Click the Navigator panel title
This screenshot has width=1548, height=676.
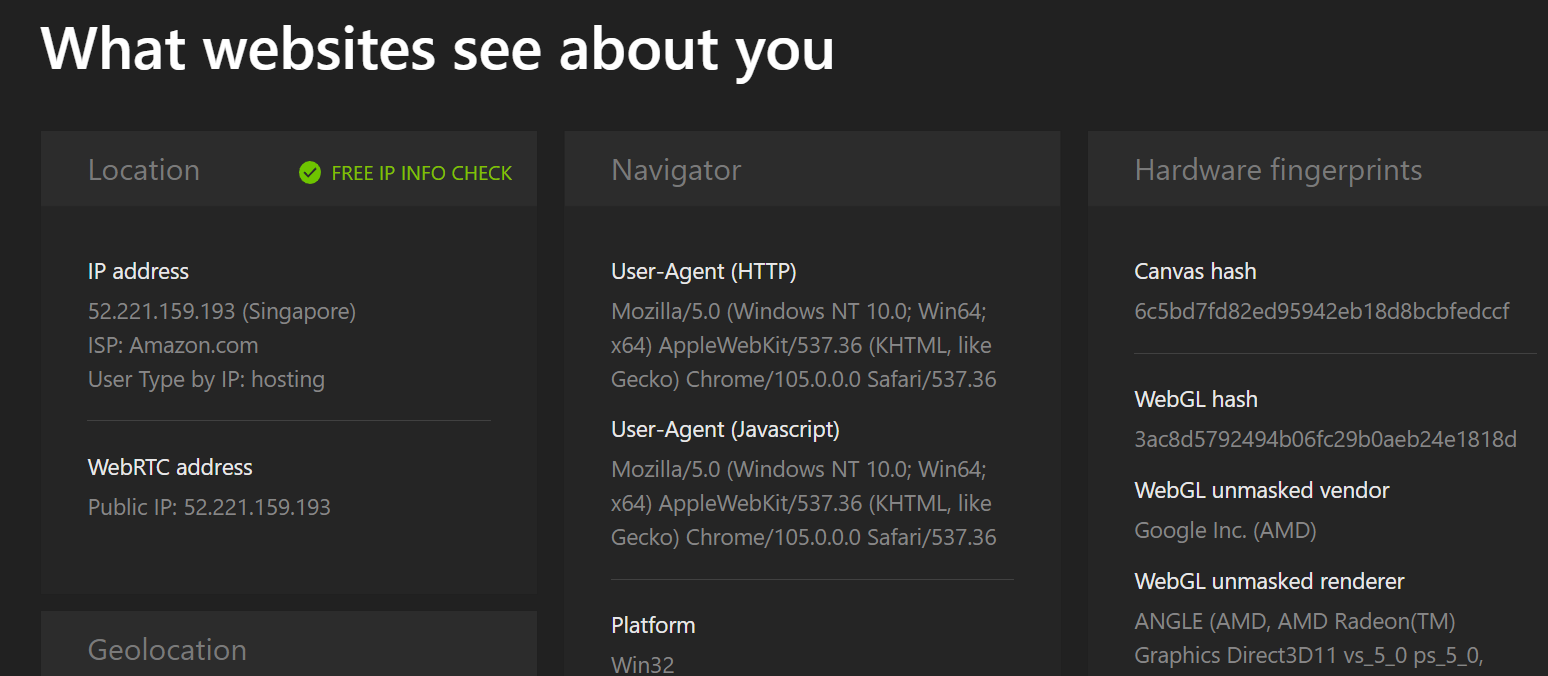tap(676, 170)
